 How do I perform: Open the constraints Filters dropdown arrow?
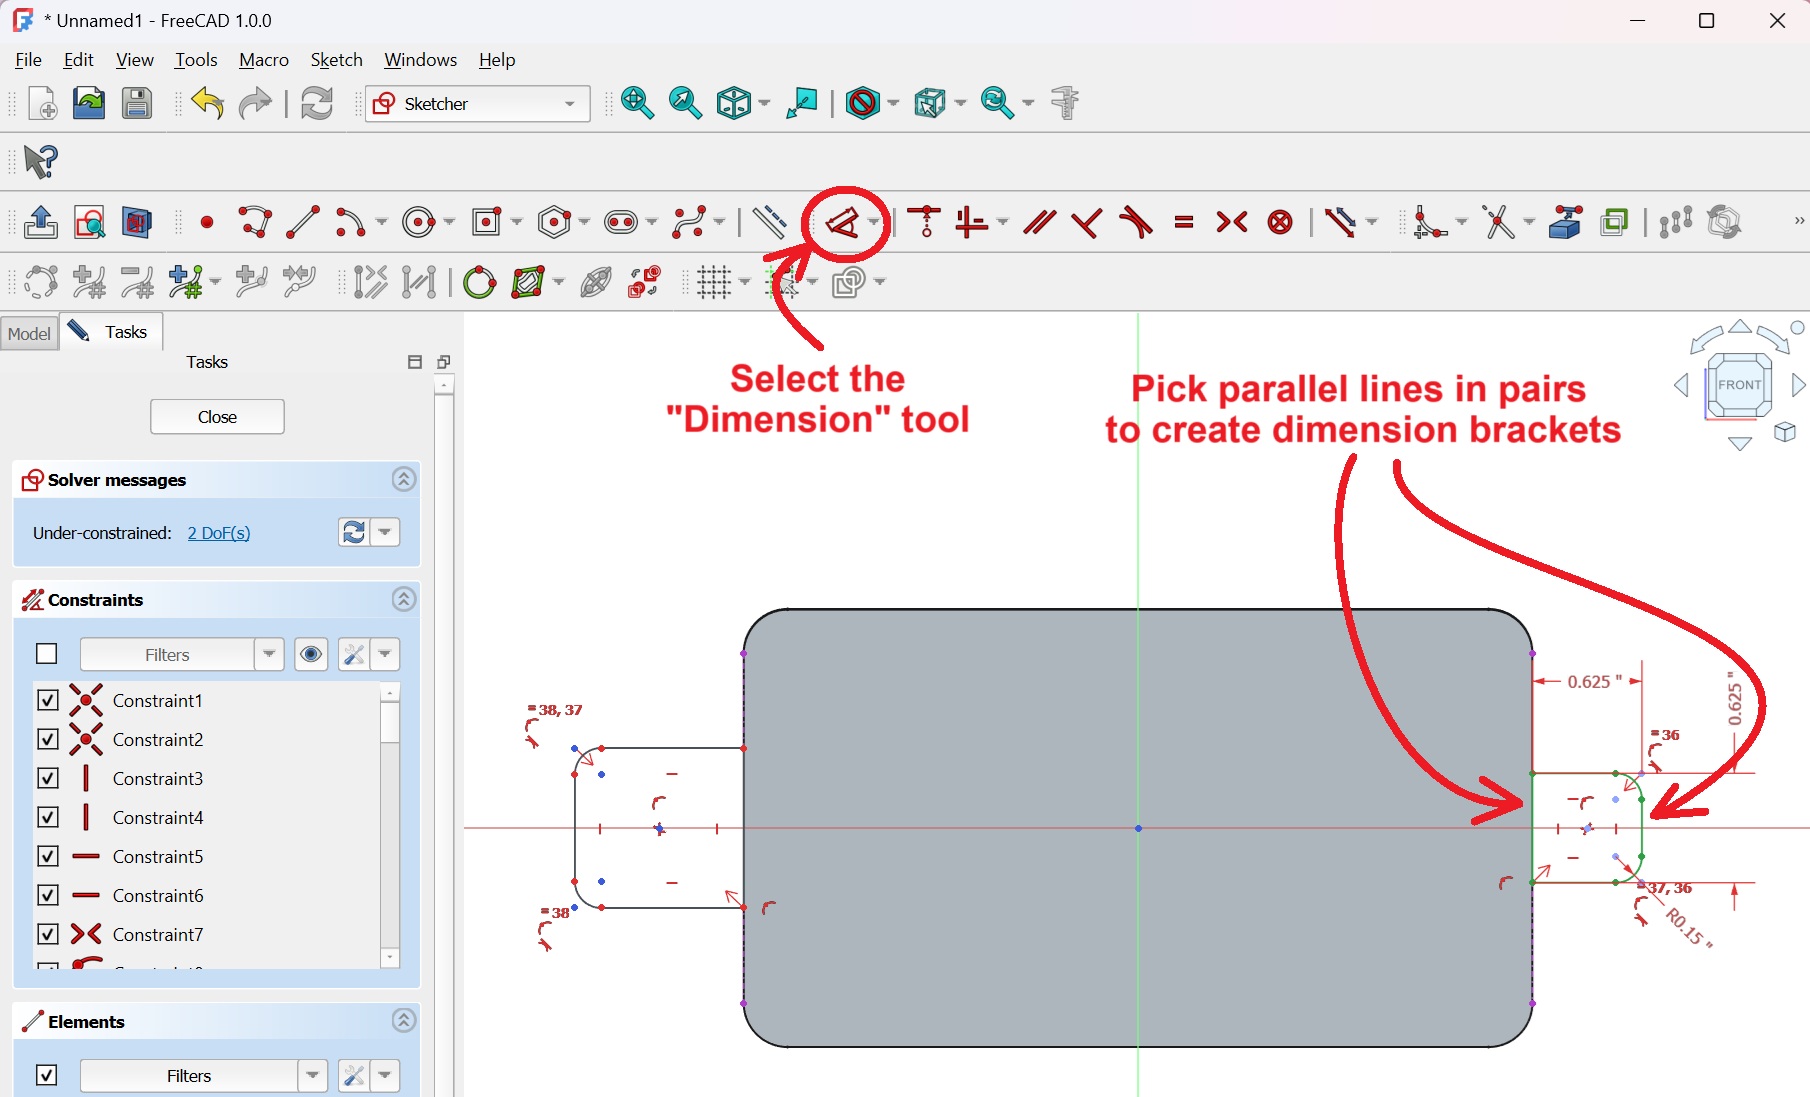pos(269,654)
